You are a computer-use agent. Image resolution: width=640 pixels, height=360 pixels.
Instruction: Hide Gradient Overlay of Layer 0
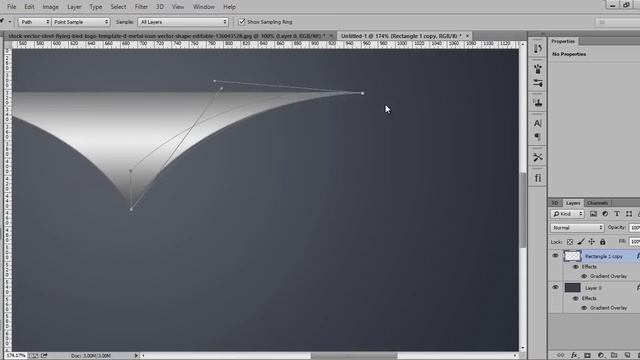pos(584,308)
